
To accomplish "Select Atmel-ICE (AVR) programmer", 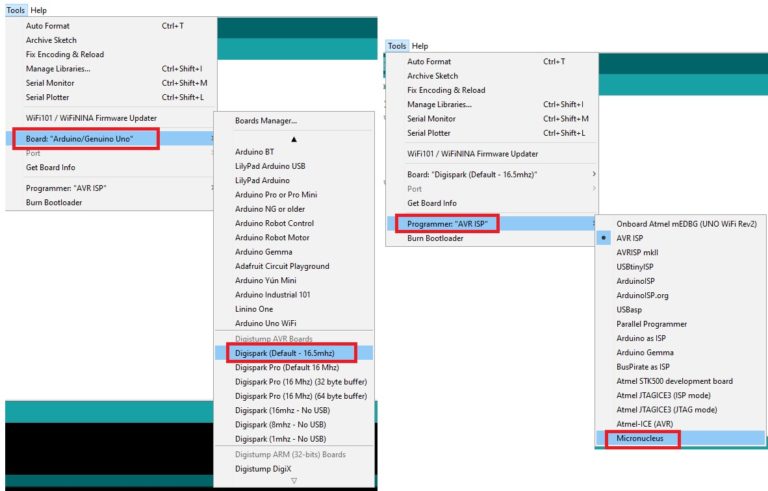I will (680, 424).
